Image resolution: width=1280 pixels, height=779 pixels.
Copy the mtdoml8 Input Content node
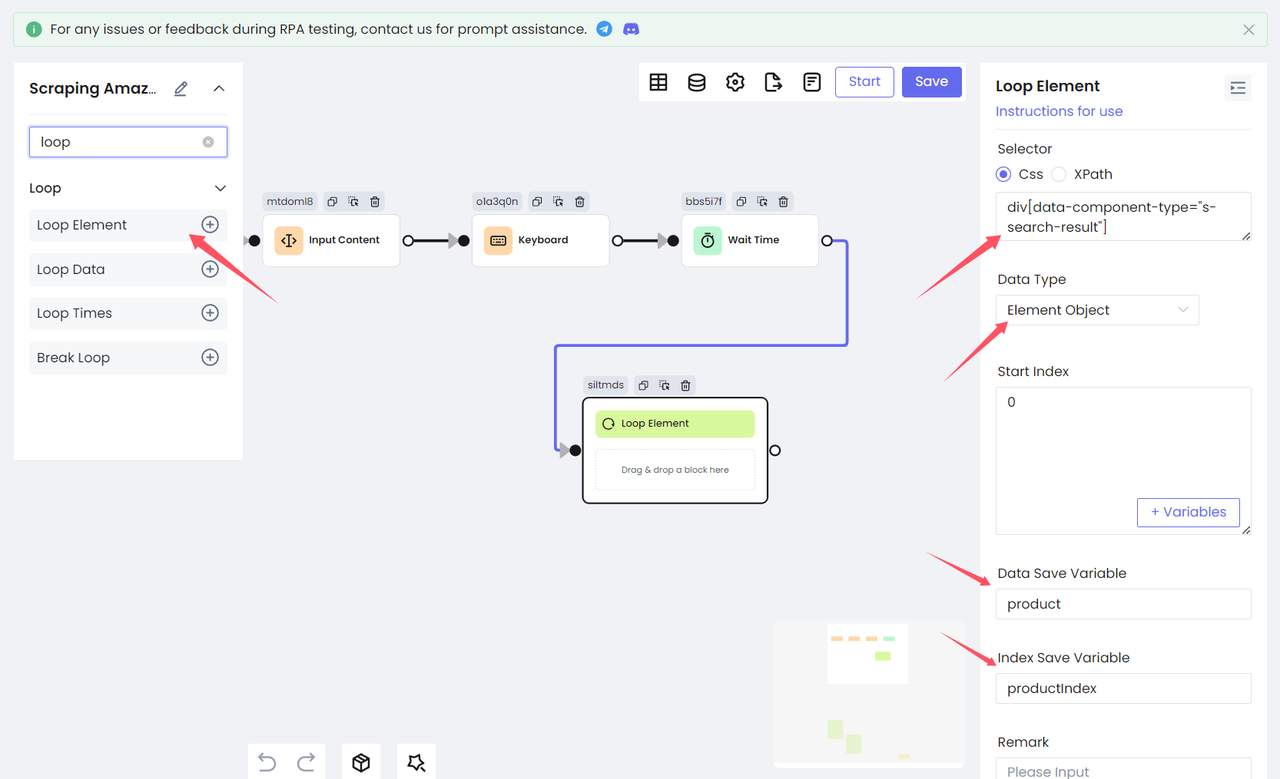pos(332,202)
